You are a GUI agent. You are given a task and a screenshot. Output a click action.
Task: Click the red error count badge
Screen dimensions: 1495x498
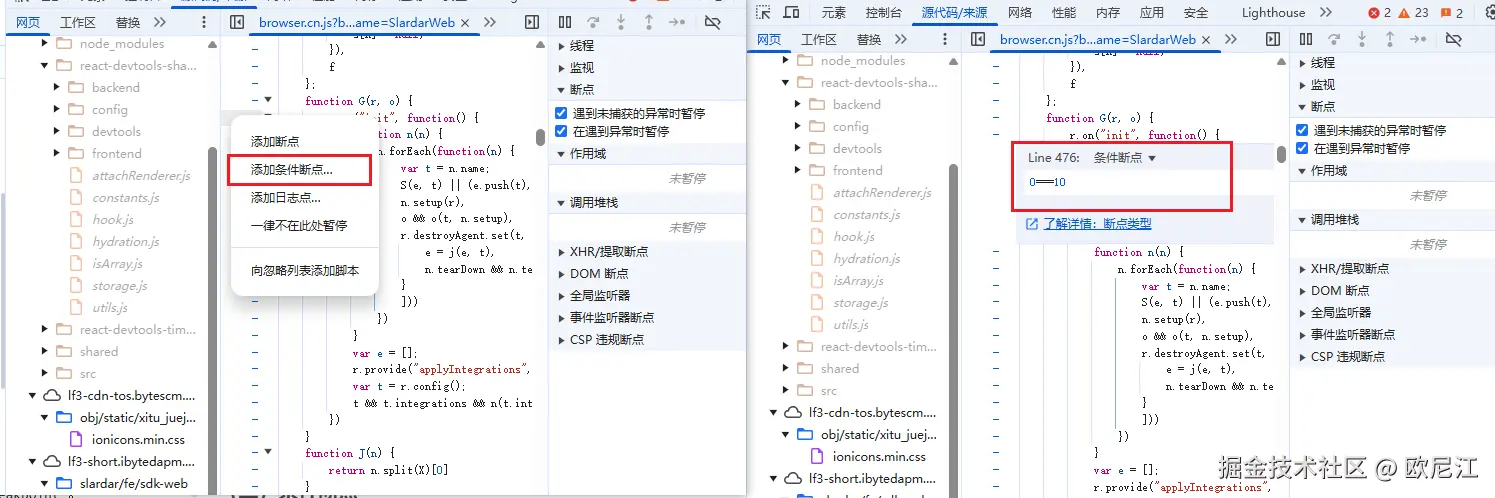(x=1378, y=13)
